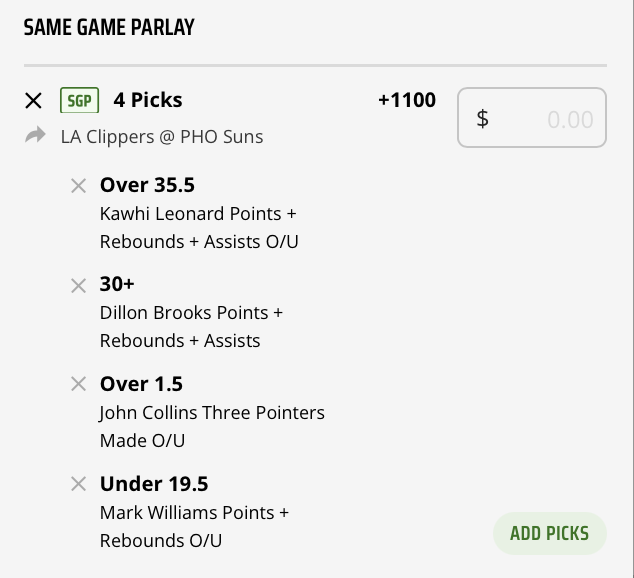Select the Over 35.5 pick label
Screen dimensions: 634x578
pyautogui.click(x=147, y=185)
